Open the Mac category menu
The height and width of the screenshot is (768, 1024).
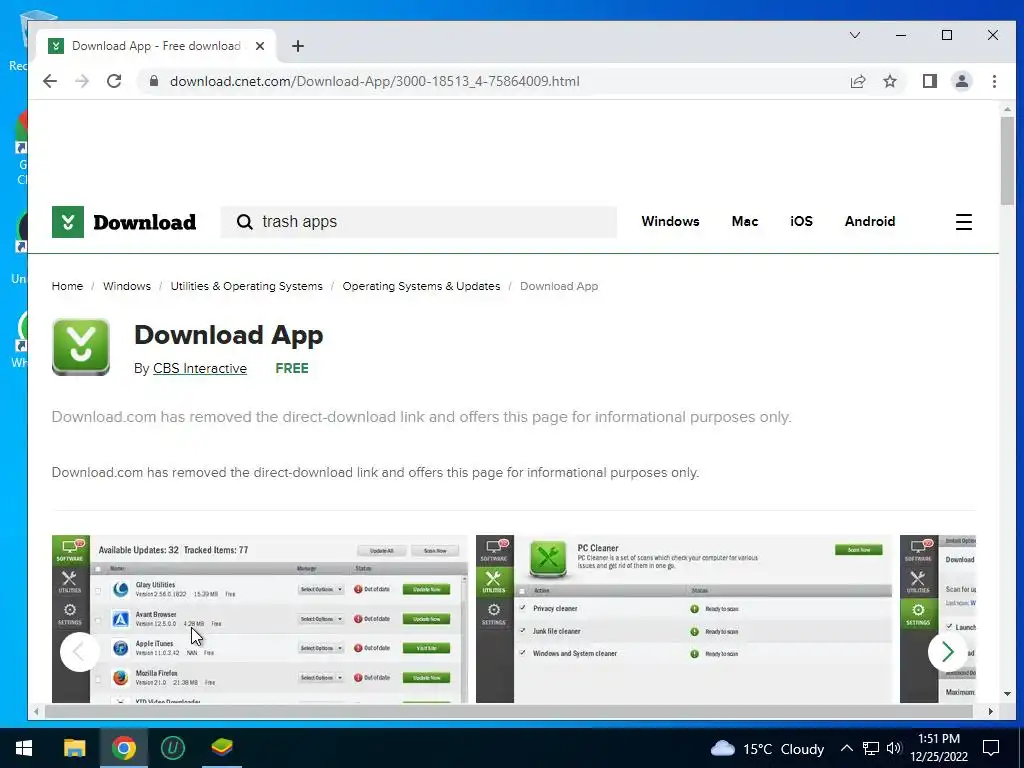(744, 221)
